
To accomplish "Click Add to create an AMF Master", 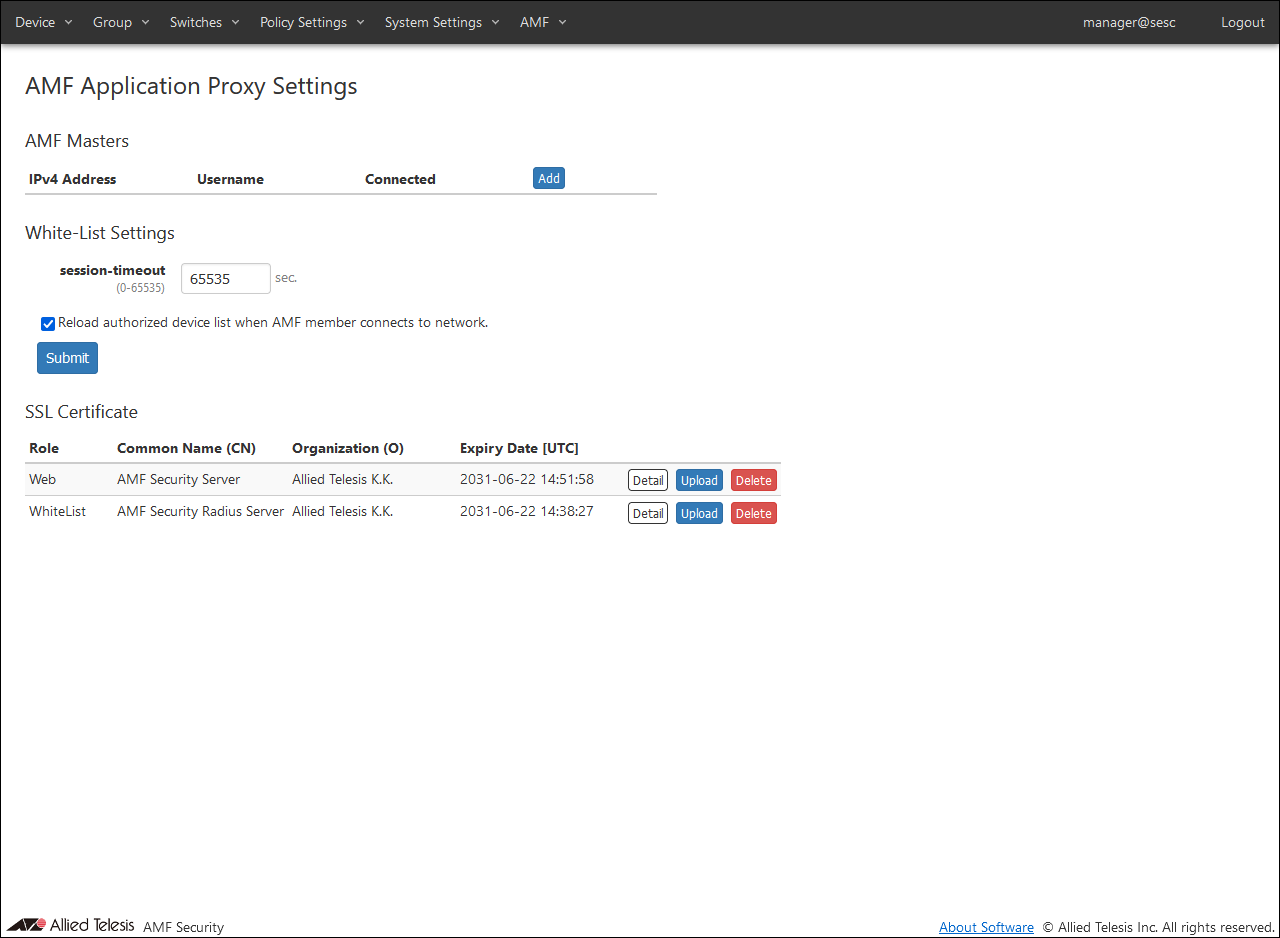I will (x=549, y=178).
